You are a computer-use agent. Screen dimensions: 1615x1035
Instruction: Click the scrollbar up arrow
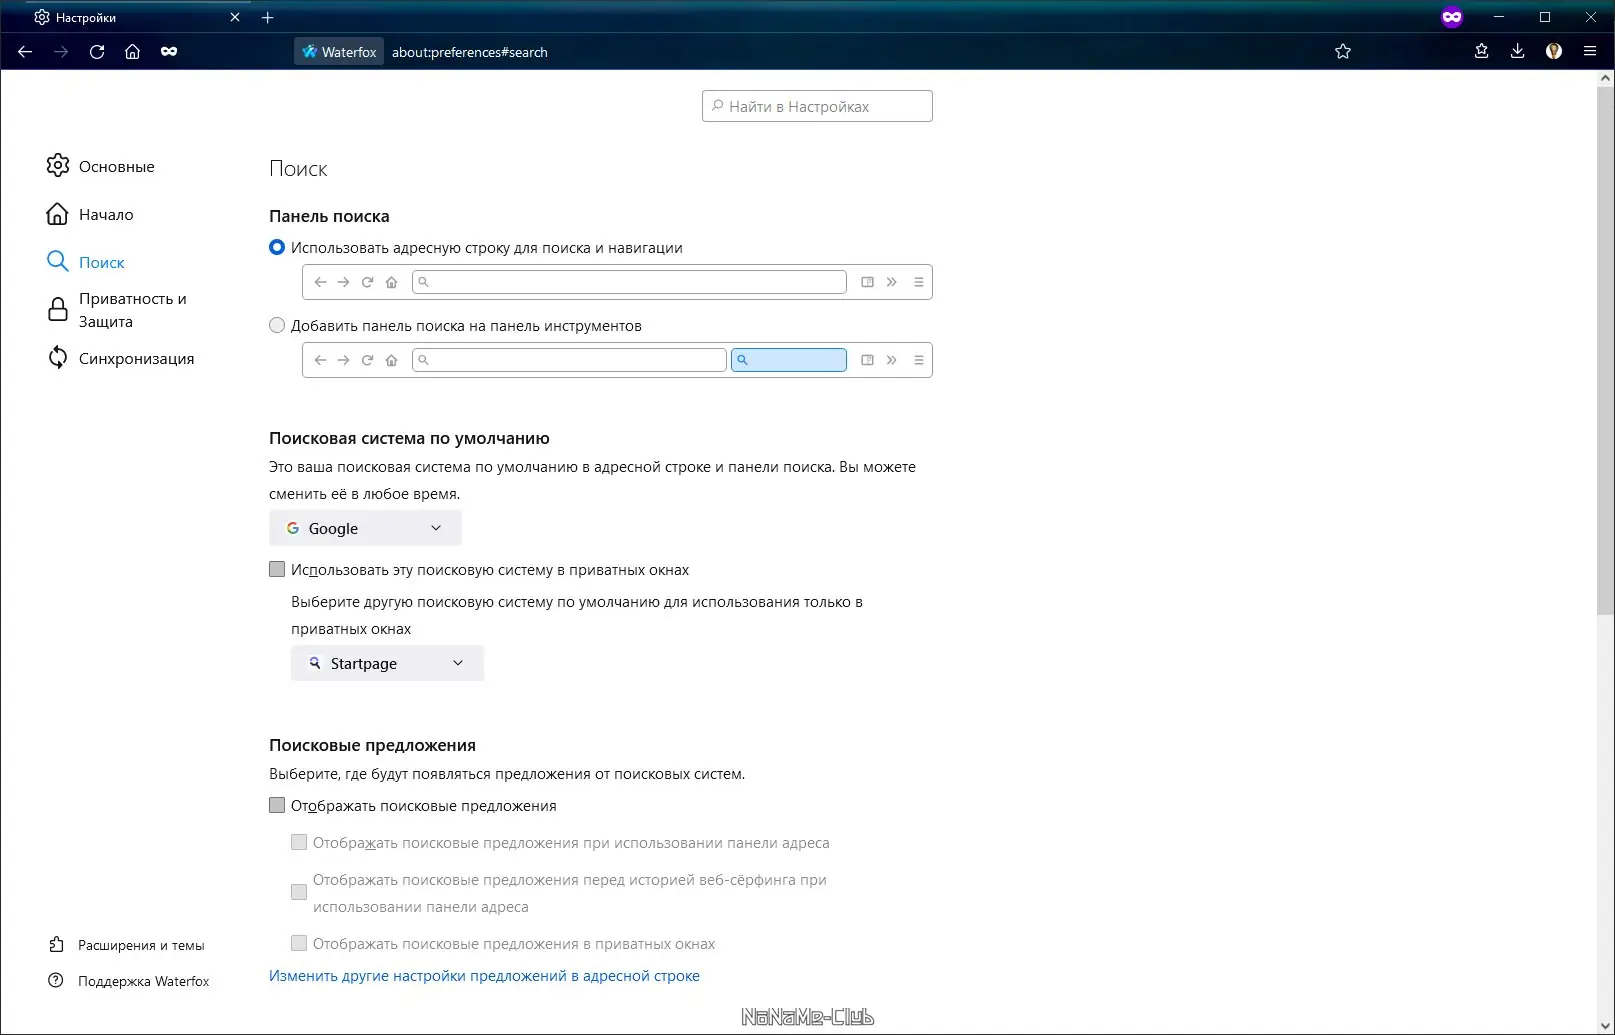1606,78
